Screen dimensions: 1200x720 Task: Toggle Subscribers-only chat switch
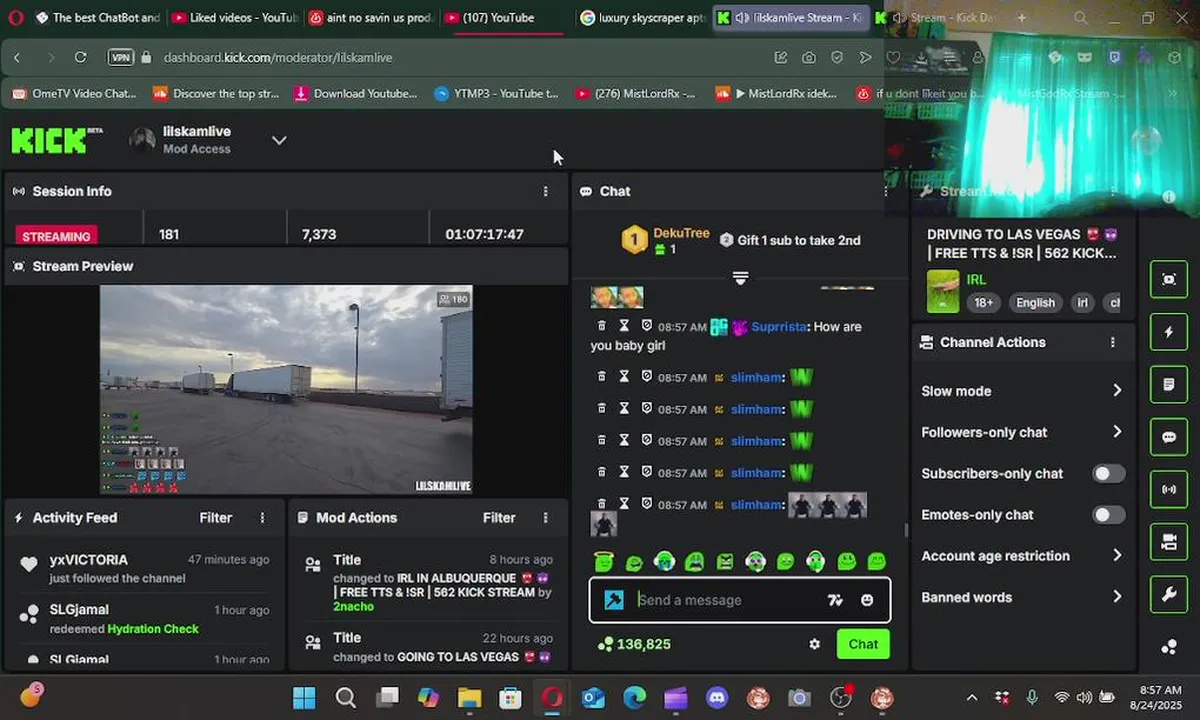(1108, 473)
